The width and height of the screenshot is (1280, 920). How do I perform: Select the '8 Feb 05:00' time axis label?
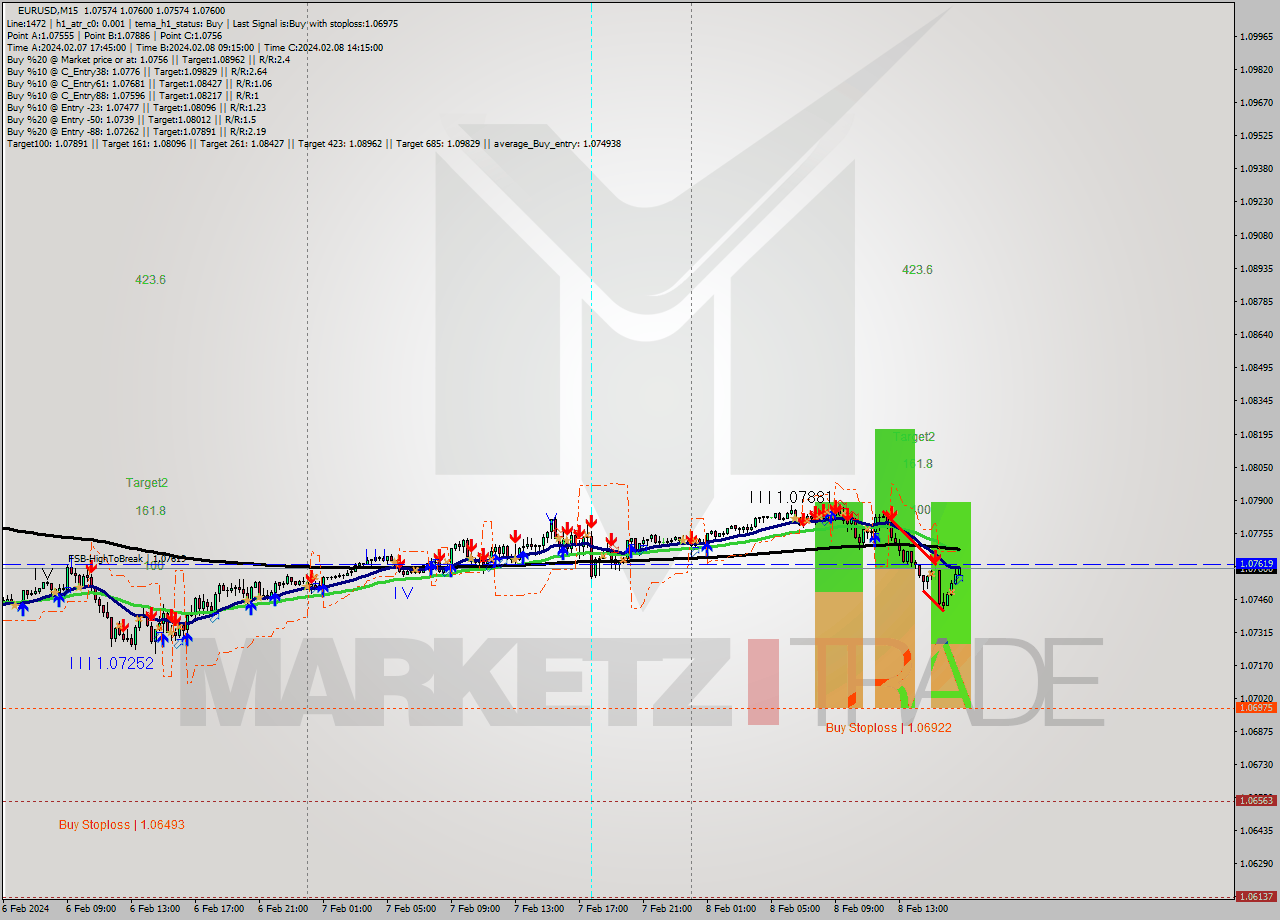click(x=795, y=909)
